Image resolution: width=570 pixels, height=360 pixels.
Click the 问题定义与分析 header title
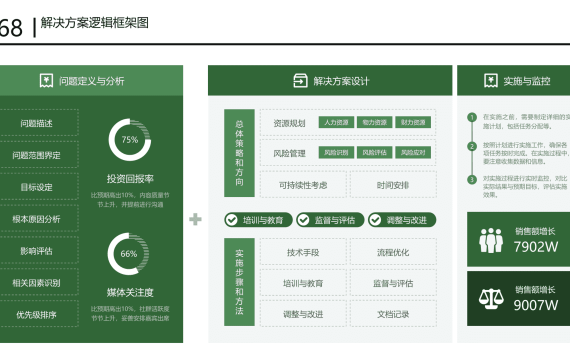92,81
